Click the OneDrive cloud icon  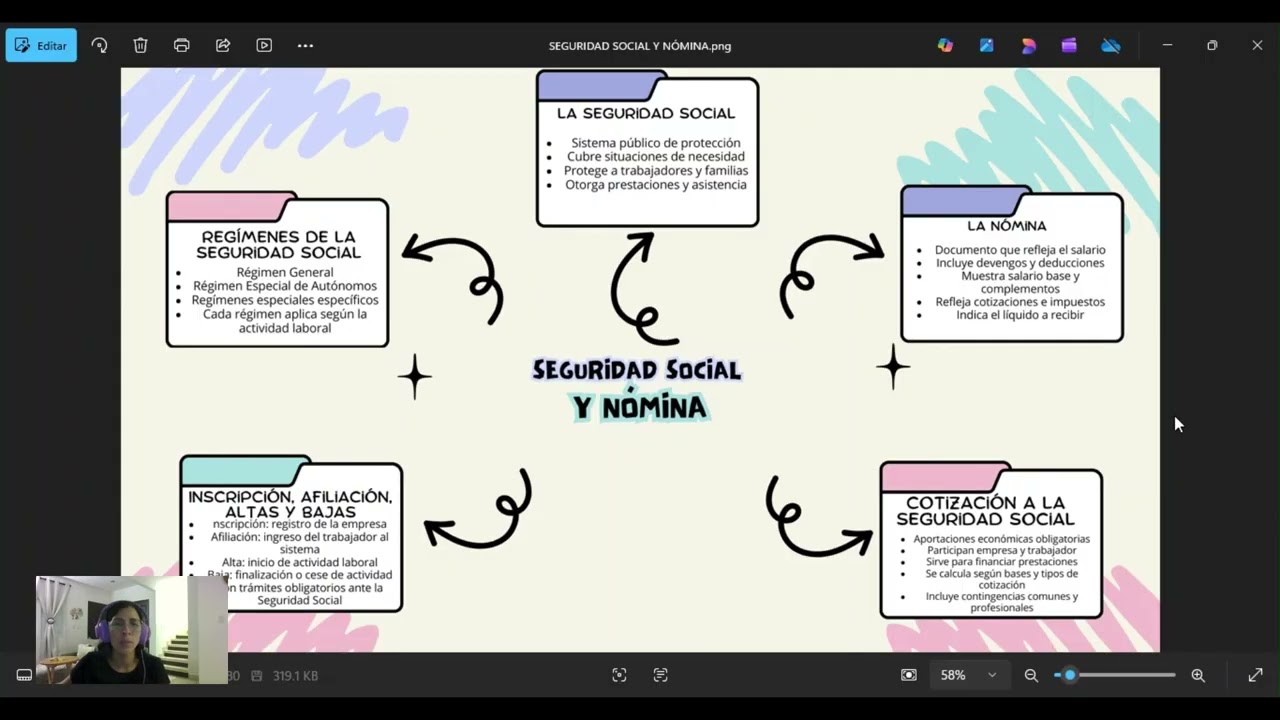1110,45
